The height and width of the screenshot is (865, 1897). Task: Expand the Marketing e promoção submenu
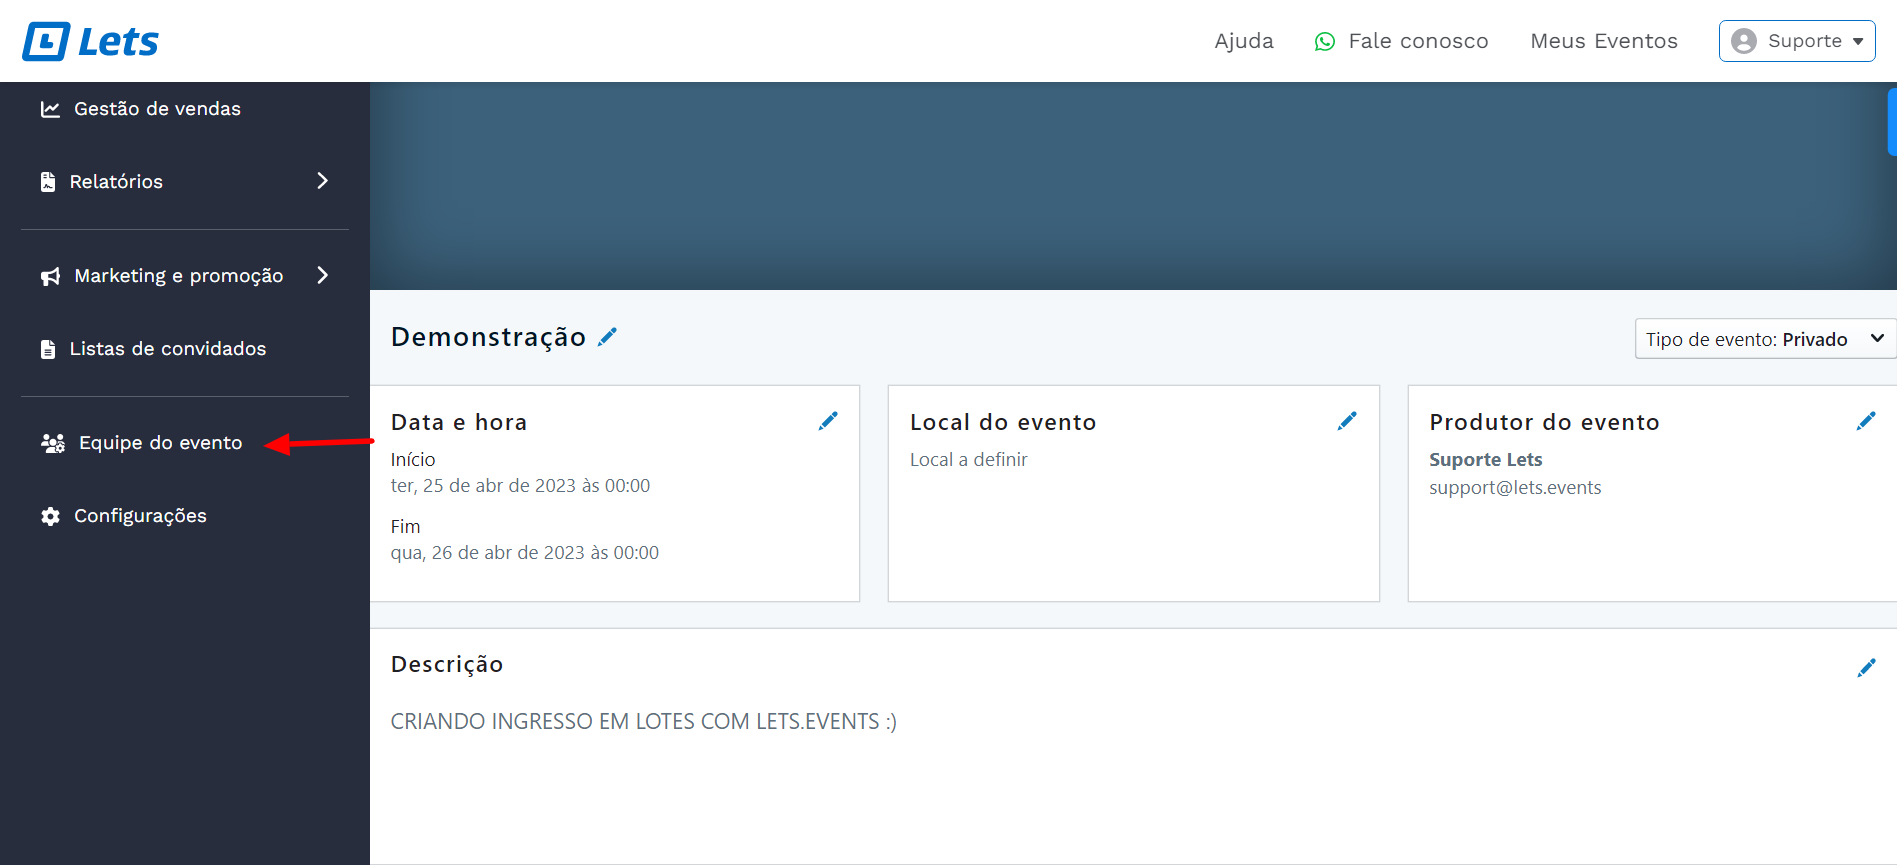tap(322, 275)
